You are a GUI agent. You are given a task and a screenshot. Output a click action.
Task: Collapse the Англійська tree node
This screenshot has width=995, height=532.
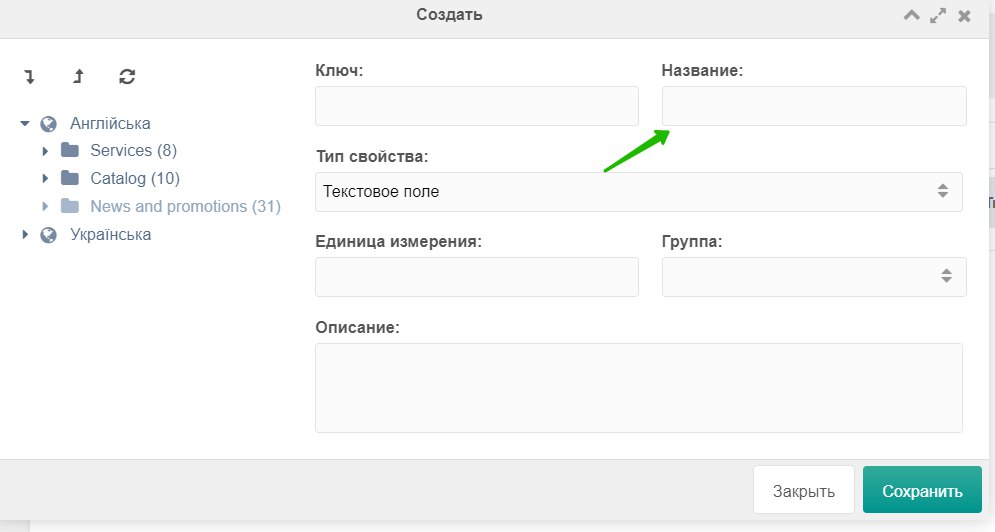click(25, 123)
